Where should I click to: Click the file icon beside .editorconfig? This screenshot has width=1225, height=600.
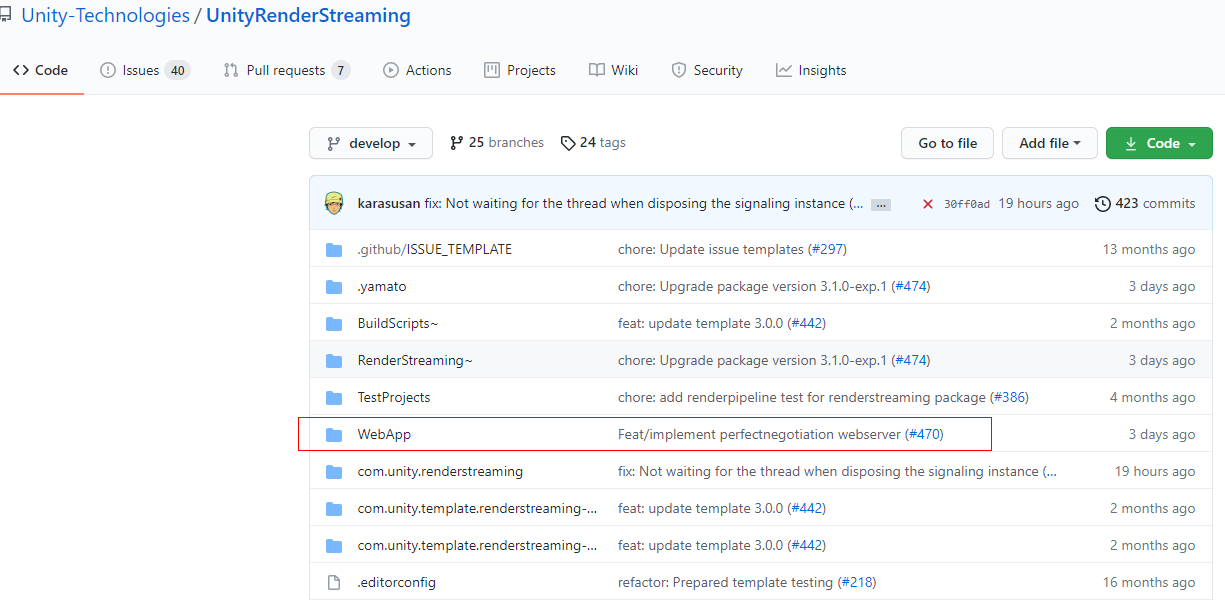pos(334,582)
